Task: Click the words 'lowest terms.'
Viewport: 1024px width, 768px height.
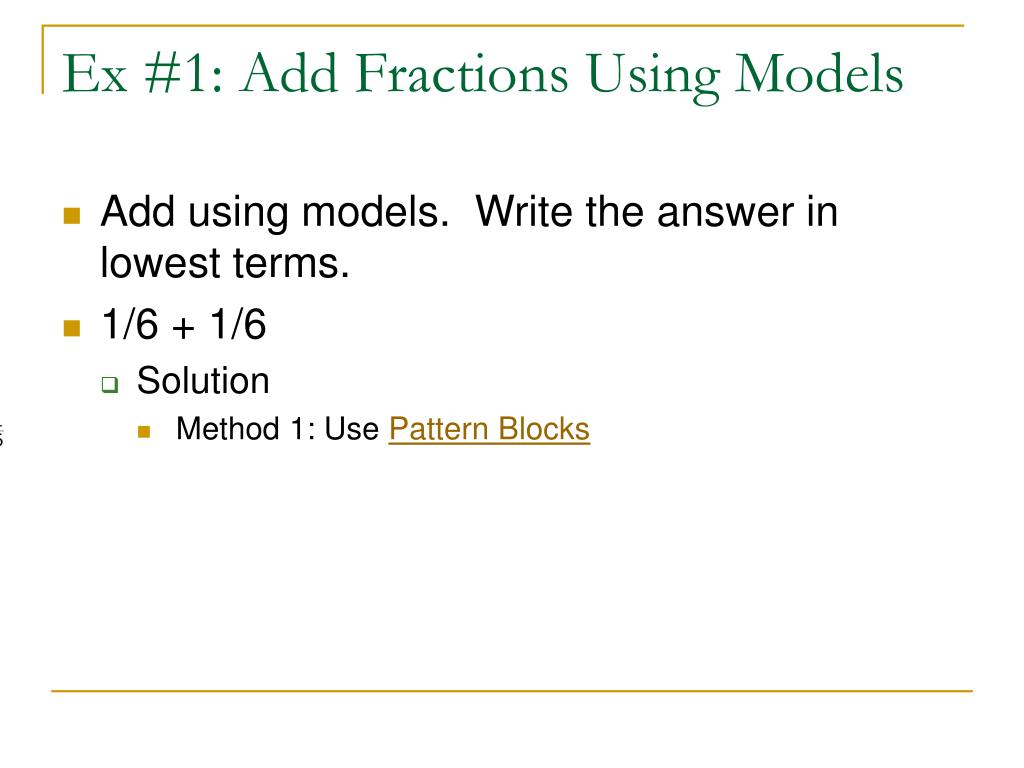Action: [x=224, y=263]
